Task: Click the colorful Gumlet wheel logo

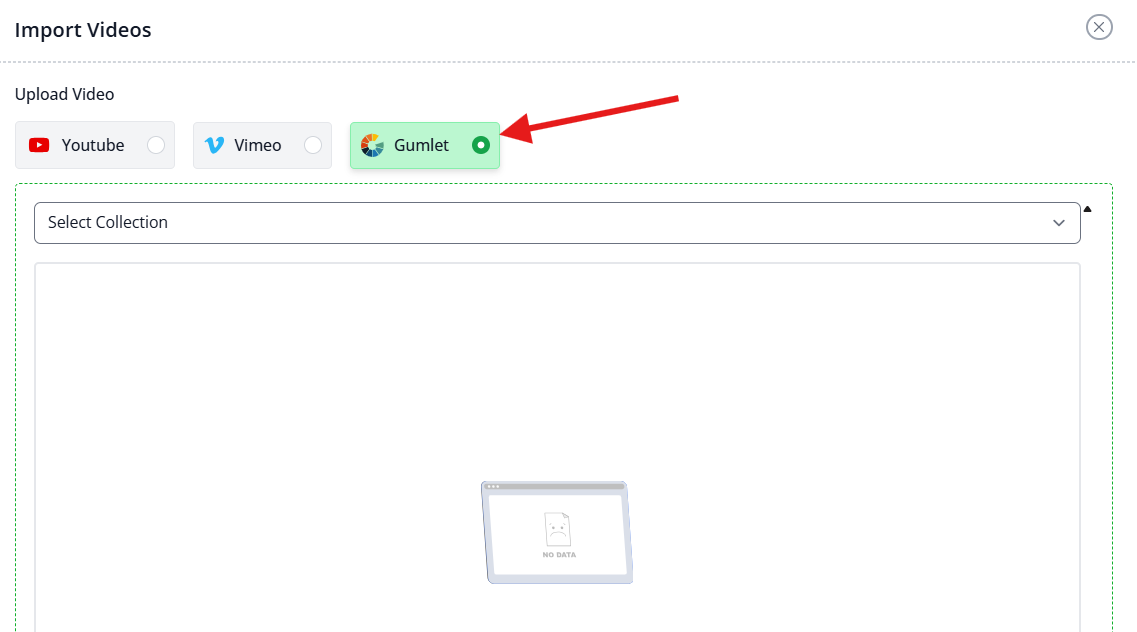Action: click(372, 145)
